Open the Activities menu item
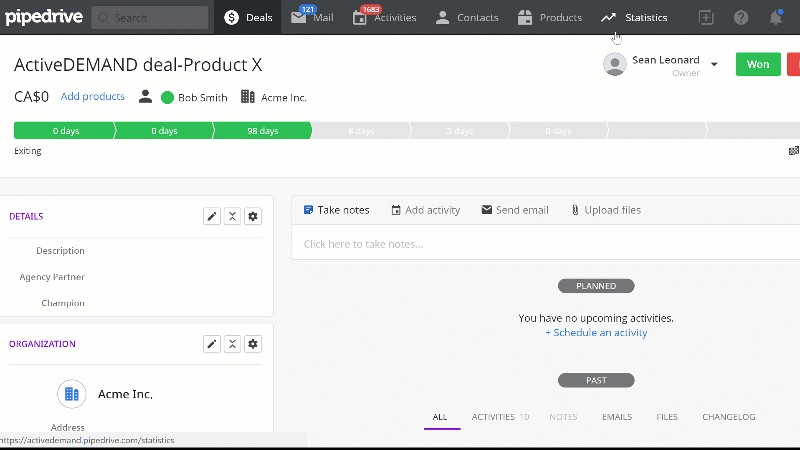This screenshot has width=800, height=450. click(x=384, y=17)
